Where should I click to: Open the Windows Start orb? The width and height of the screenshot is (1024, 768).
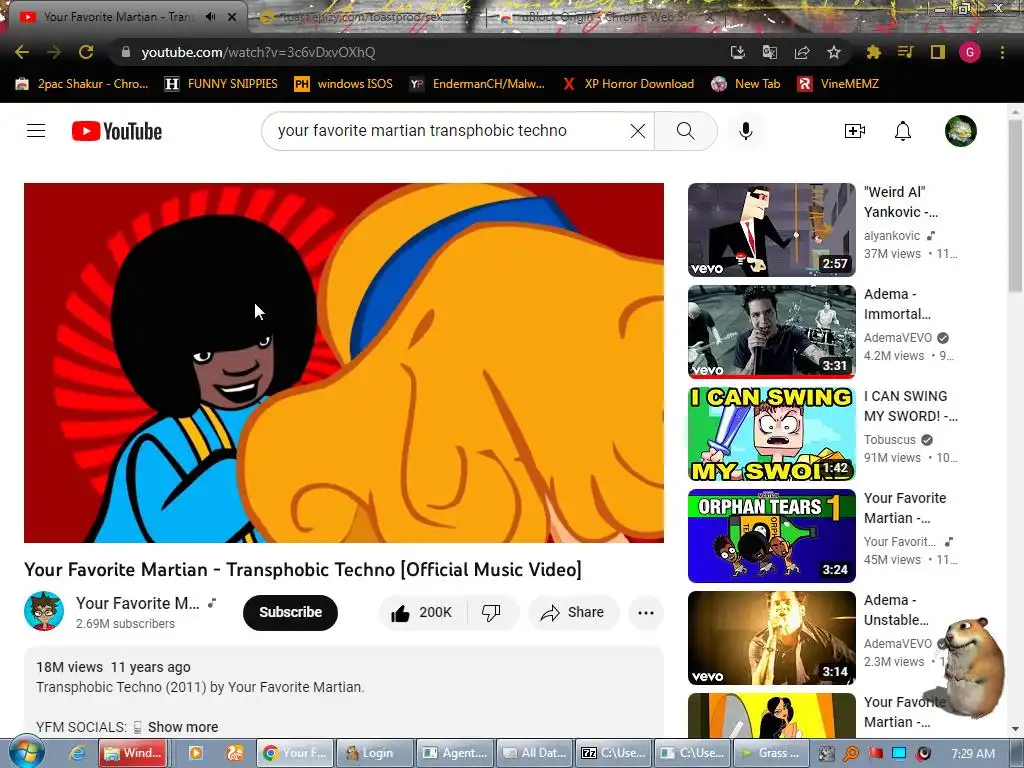click(26, 753)
